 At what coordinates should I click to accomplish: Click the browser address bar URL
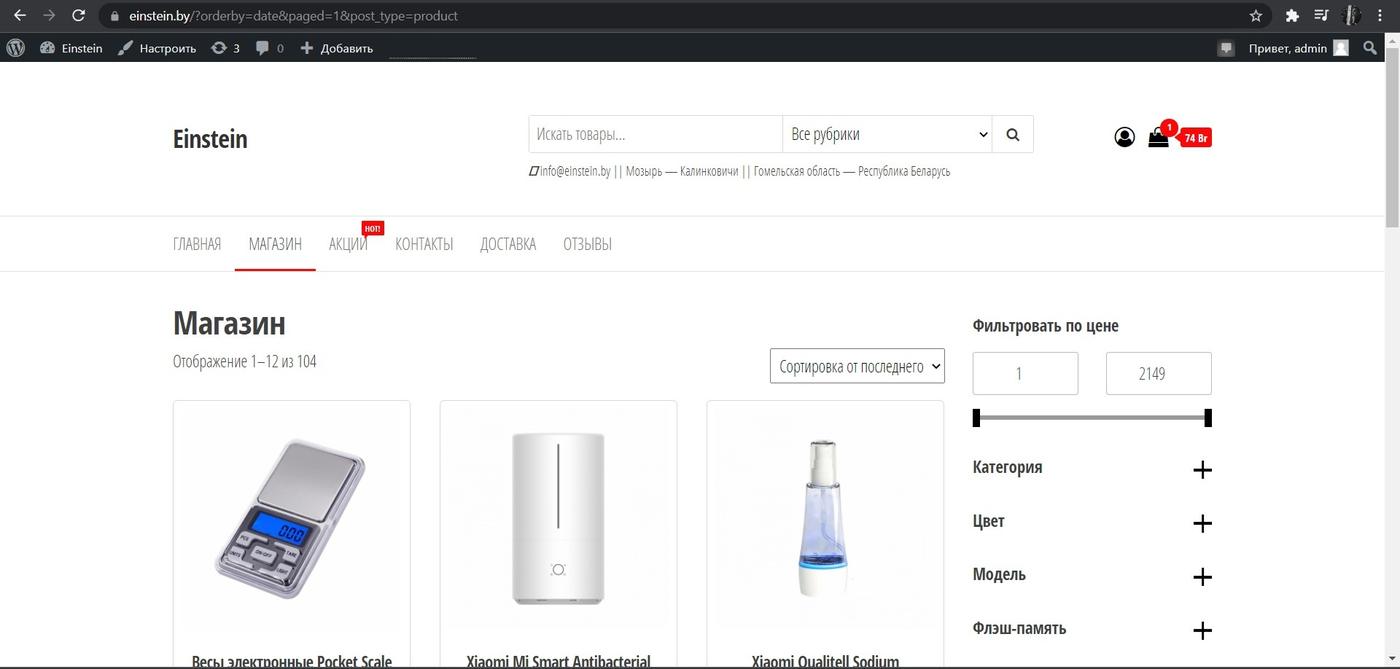pos(293,16)
